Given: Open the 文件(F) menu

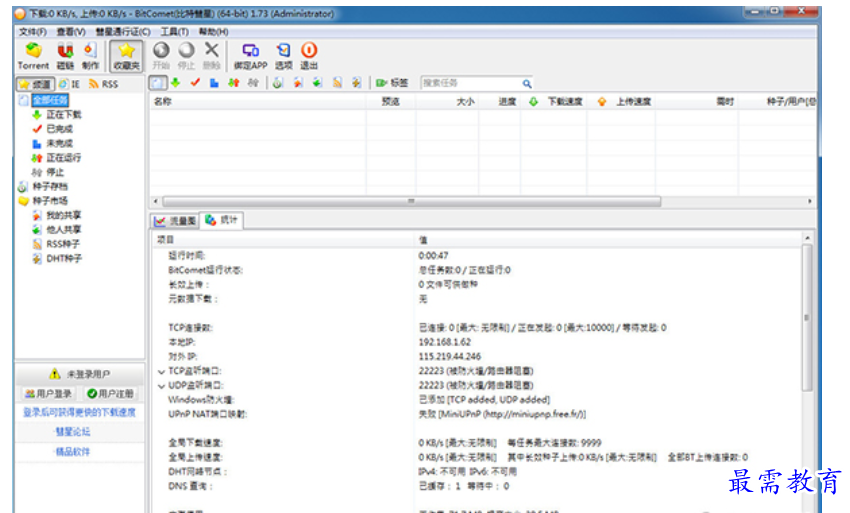Looking at the screenshot, I should (33, 32).
